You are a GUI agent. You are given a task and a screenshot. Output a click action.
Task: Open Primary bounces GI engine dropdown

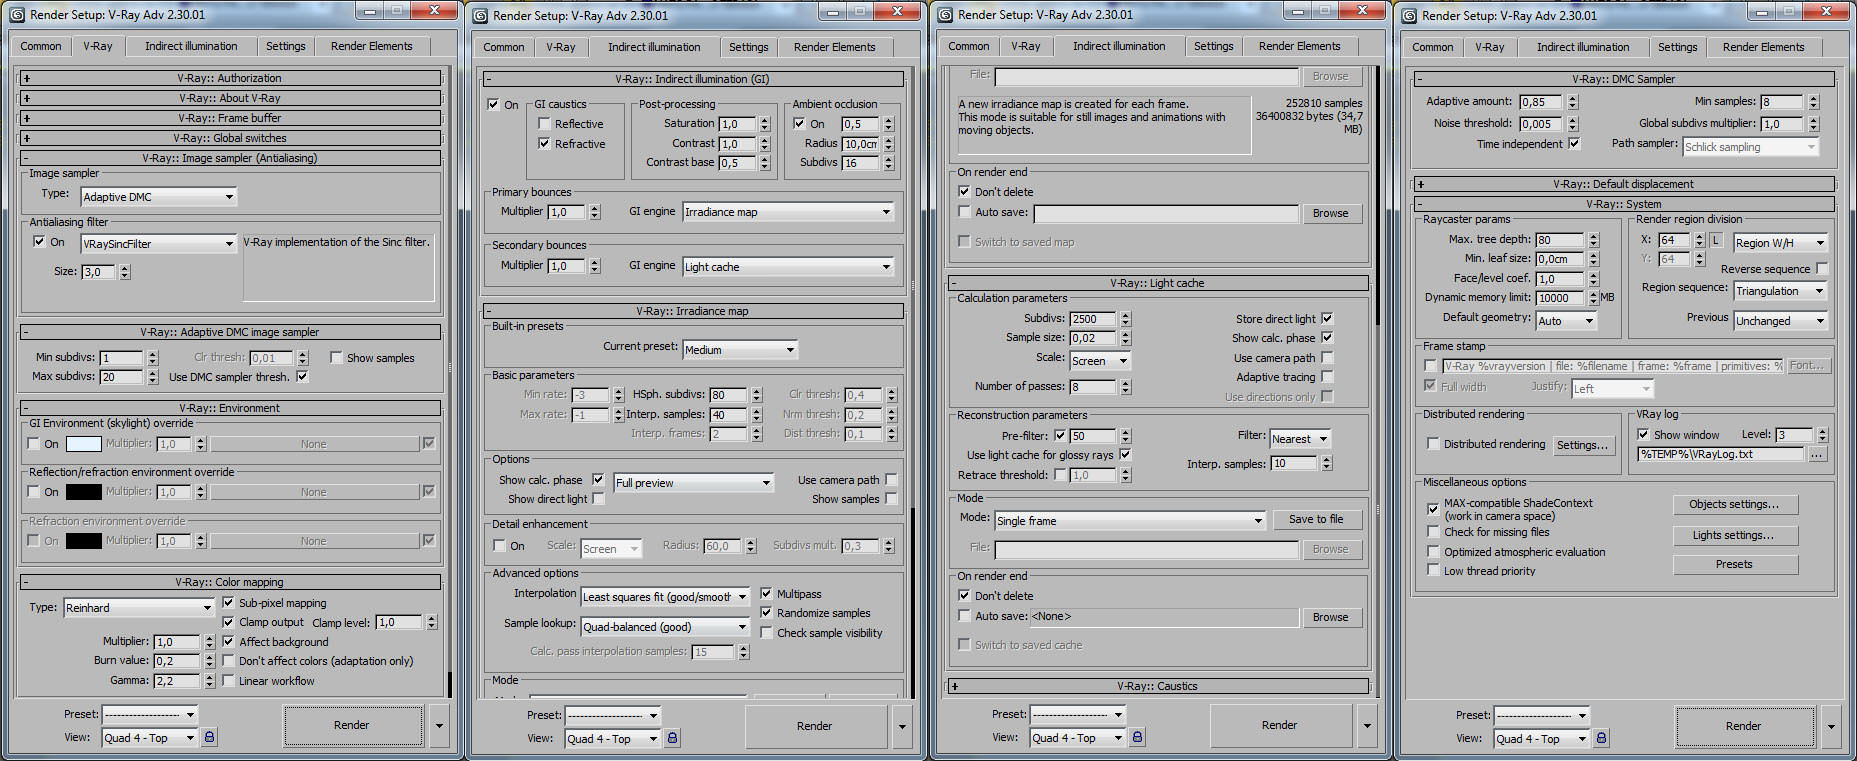point(788,212)
